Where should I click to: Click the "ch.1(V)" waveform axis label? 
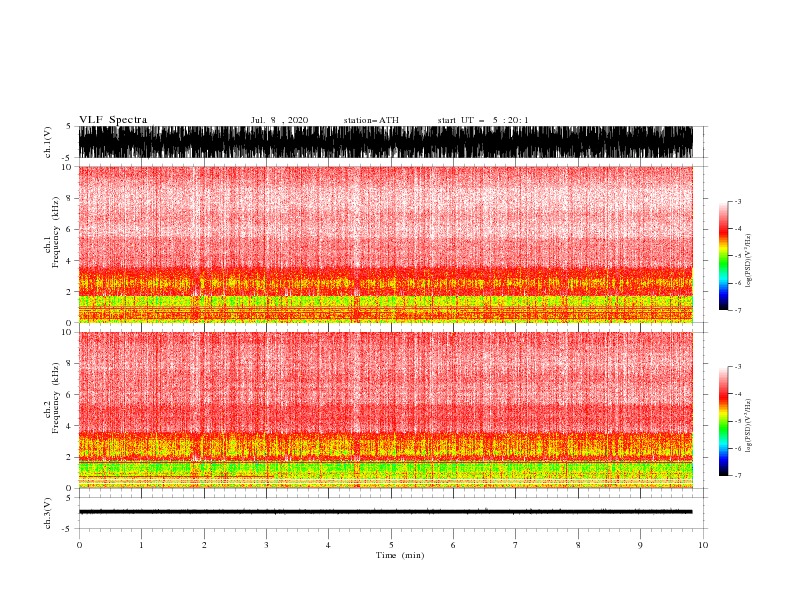pyautogui.click(x=48, y=142)
